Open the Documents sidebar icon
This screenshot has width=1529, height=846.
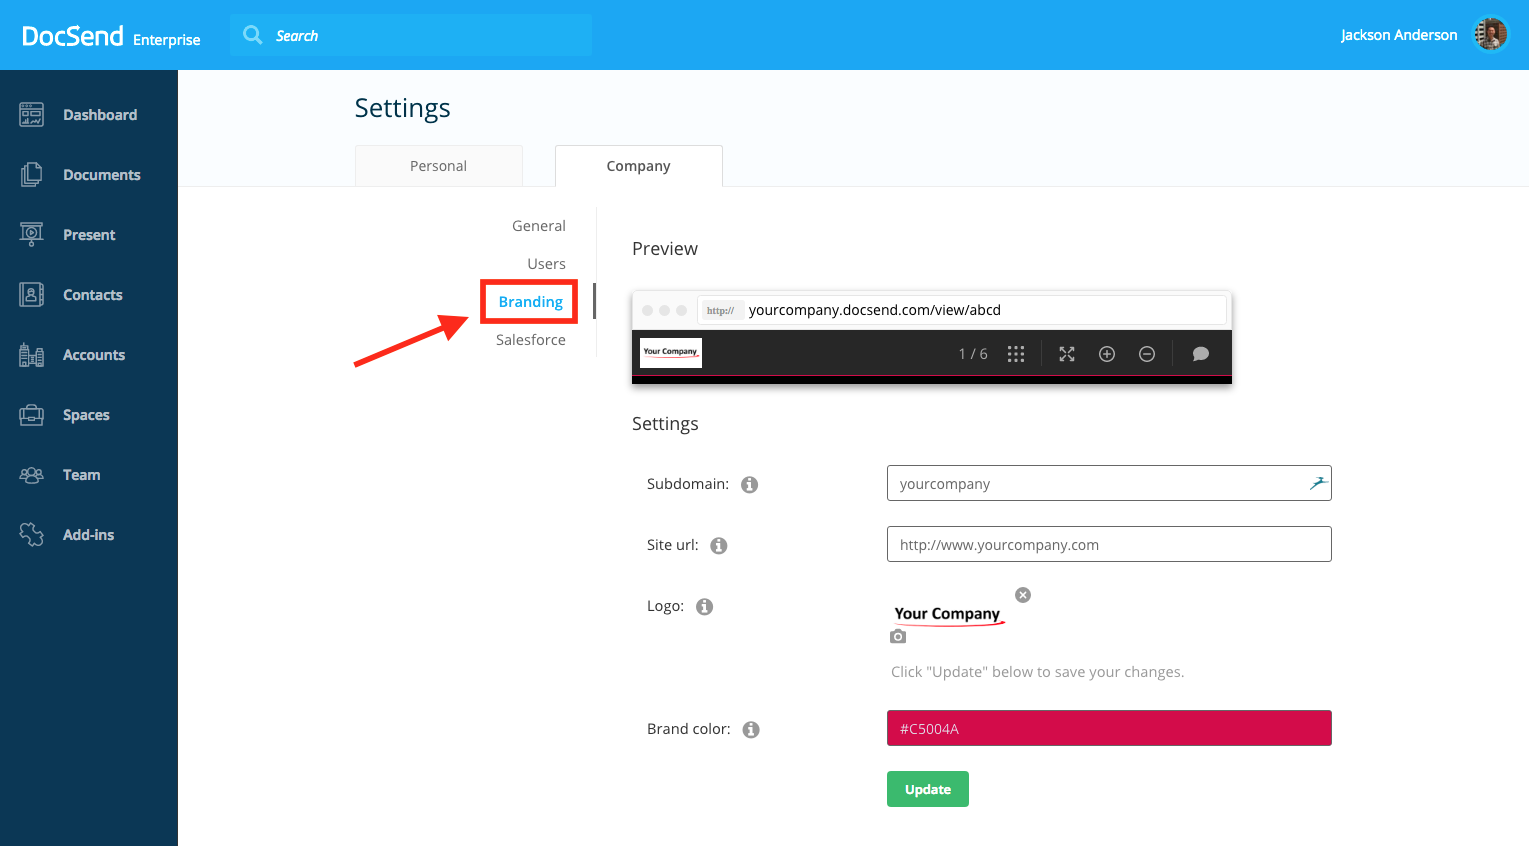click(31, 175)
